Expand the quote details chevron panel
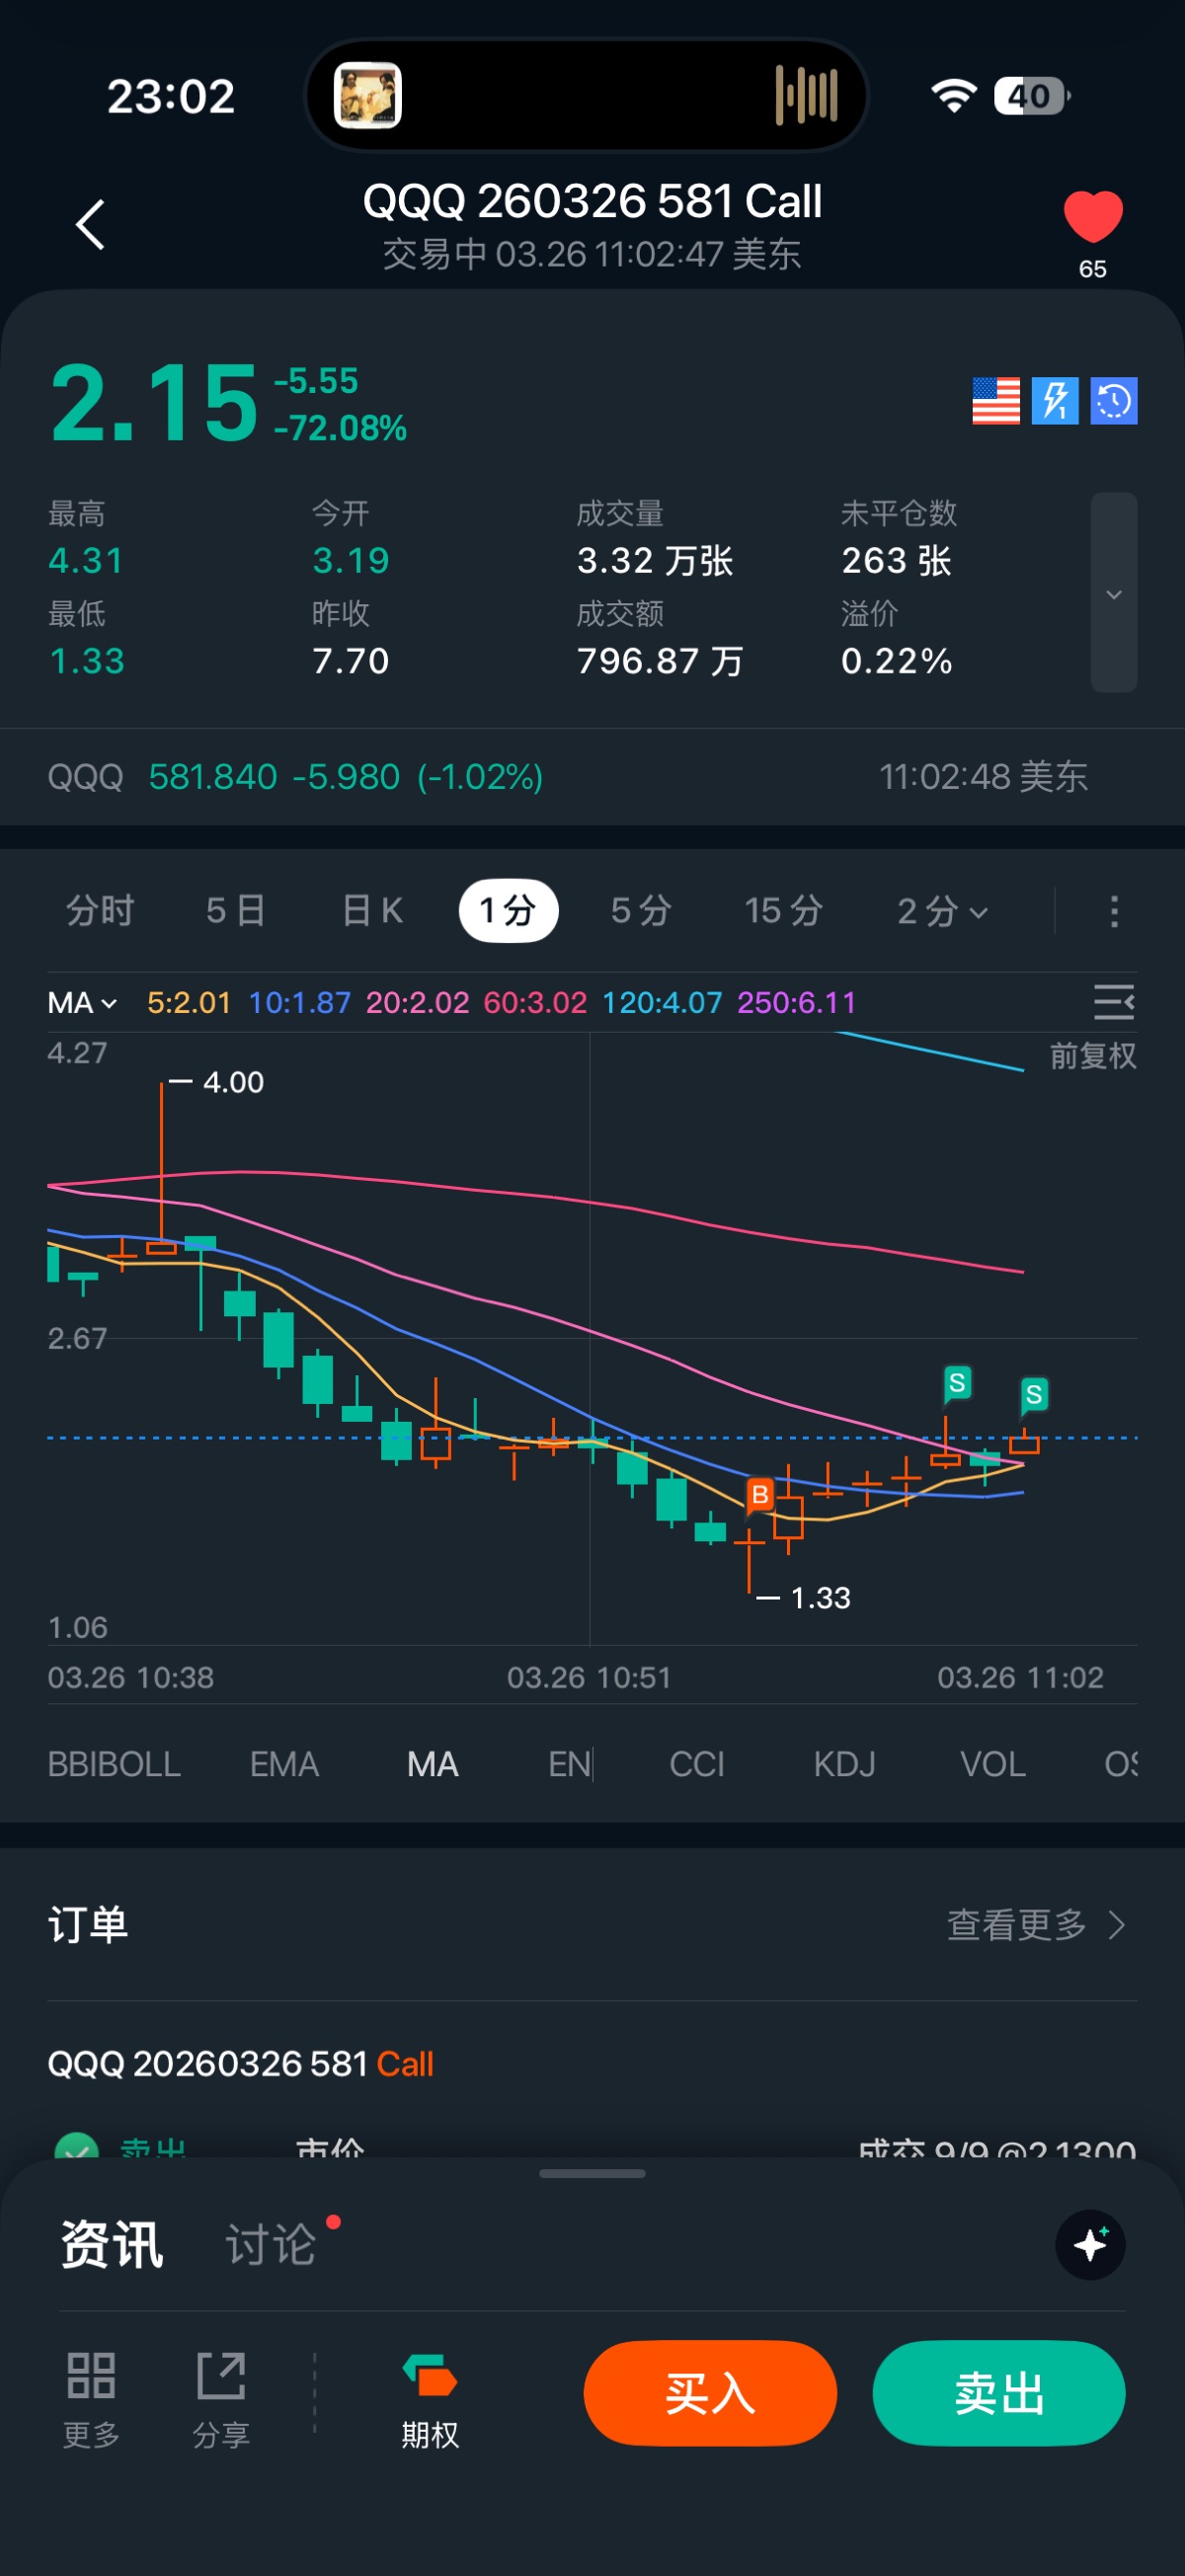Viewport: 1185px width, 2576px height. click(x=1113, y=593)
